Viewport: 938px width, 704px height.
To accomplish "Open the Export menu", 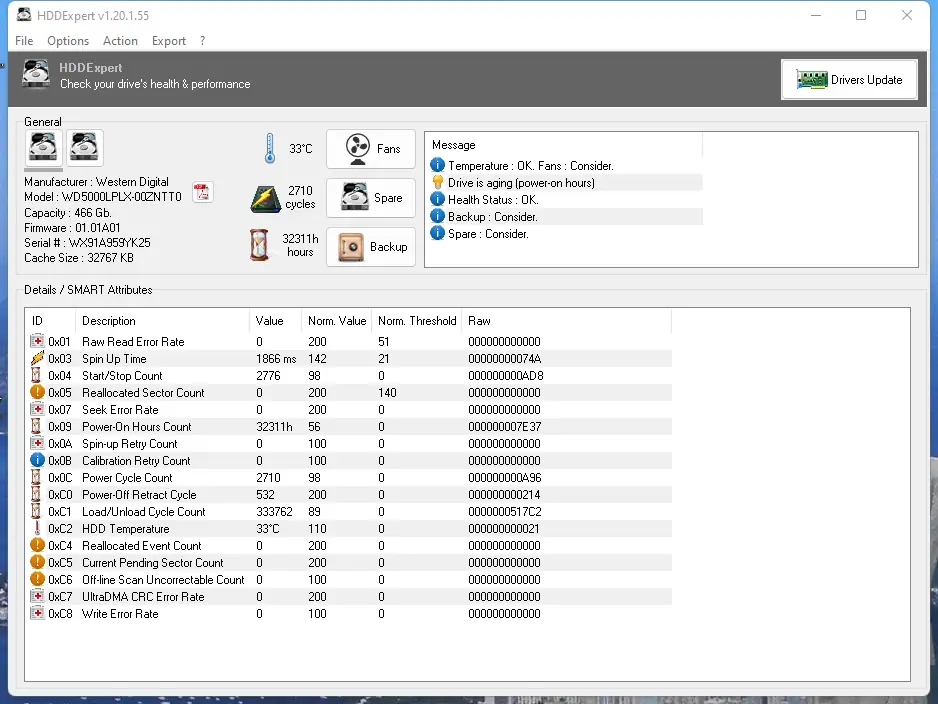I will click(169, 41).
